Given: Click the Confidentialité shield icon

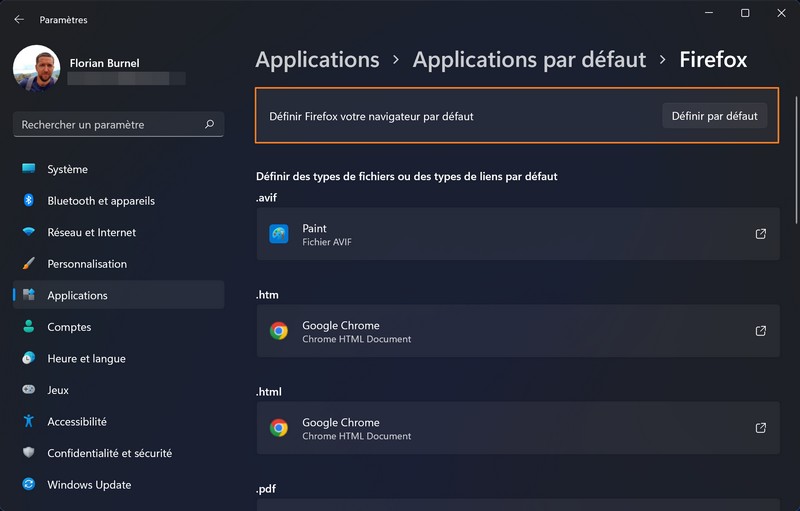Looking at the screenshot, I should (29, 452).
